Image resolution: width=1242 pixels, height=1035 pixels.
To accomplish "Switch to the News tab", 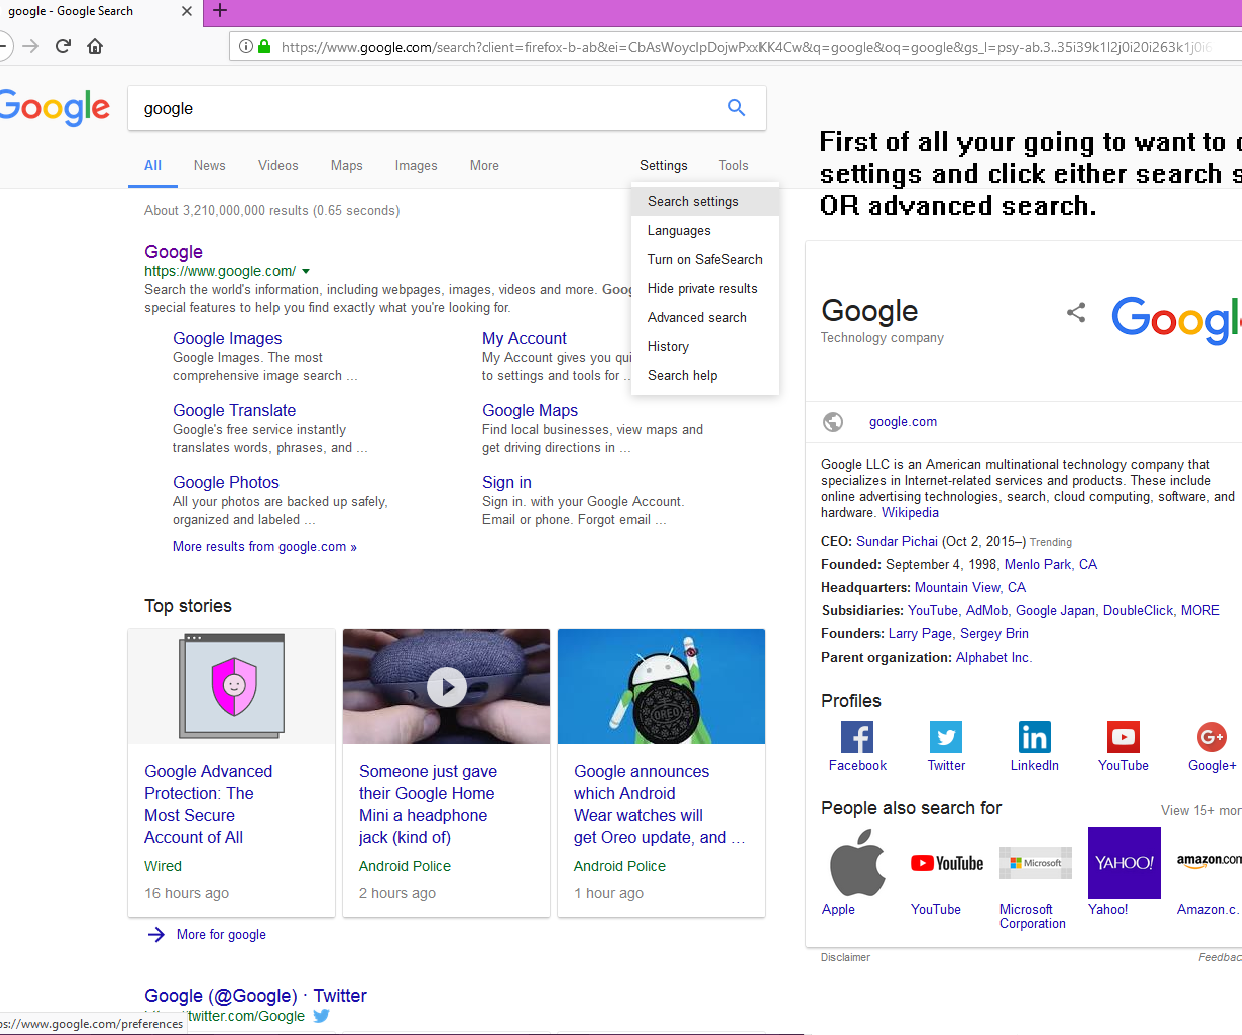I will (209, 165).
